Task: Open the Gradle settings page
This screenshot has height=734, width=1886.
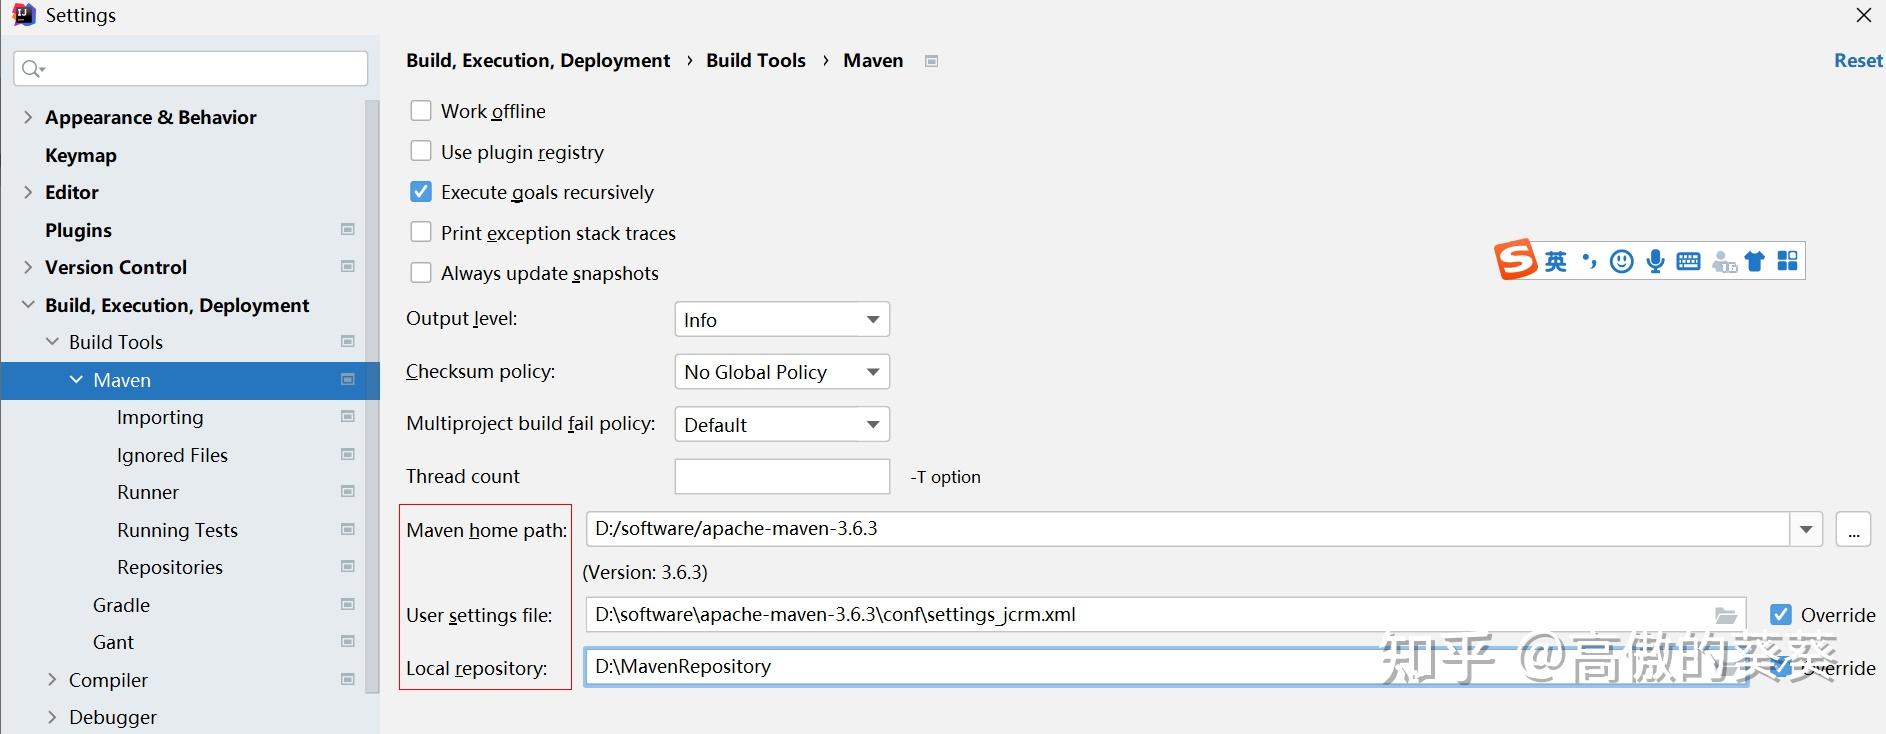Action: click(x=121, y=605)
